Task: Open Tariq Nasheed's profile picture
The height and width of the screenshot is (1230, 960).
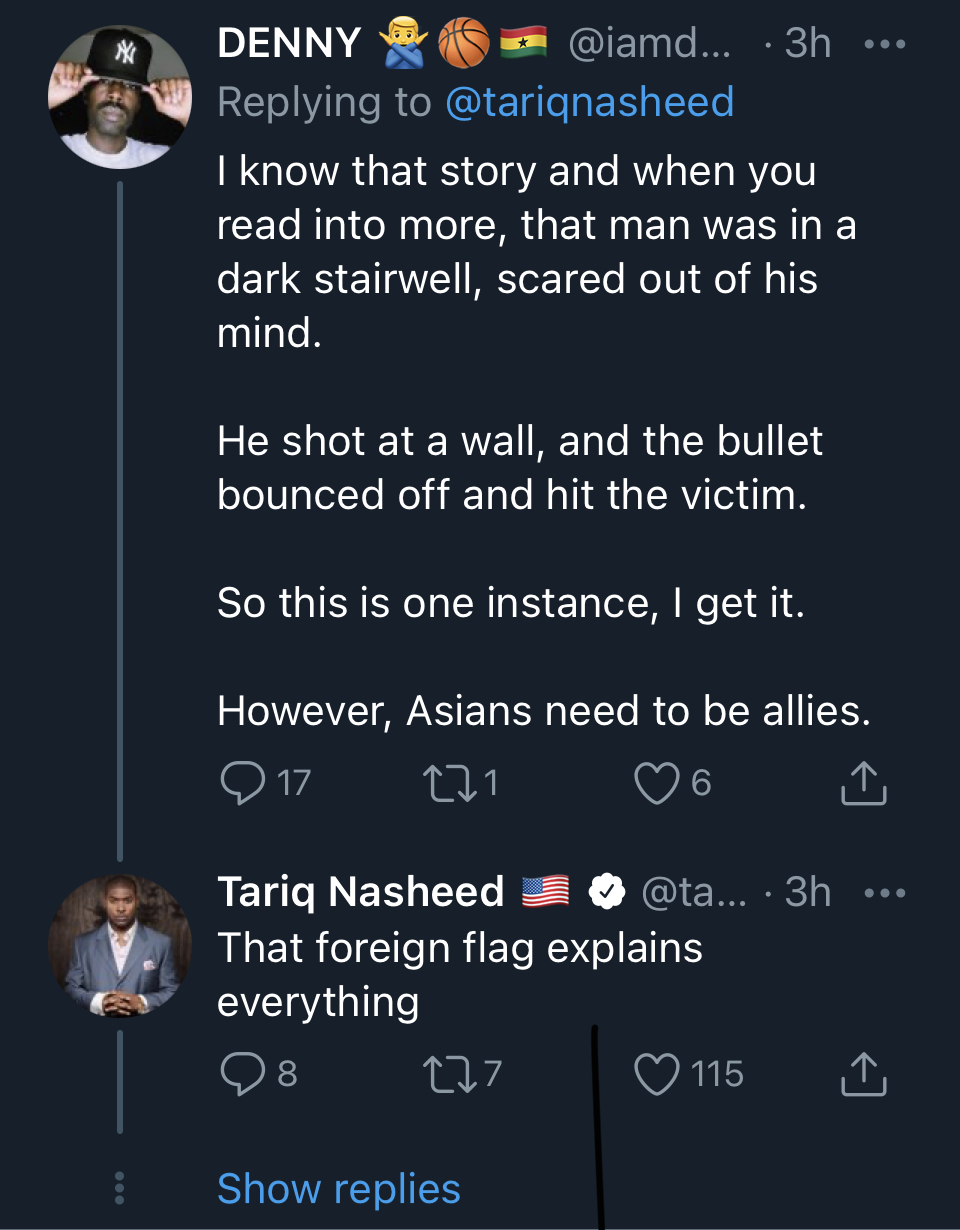Action: click(x=120, y=946)
